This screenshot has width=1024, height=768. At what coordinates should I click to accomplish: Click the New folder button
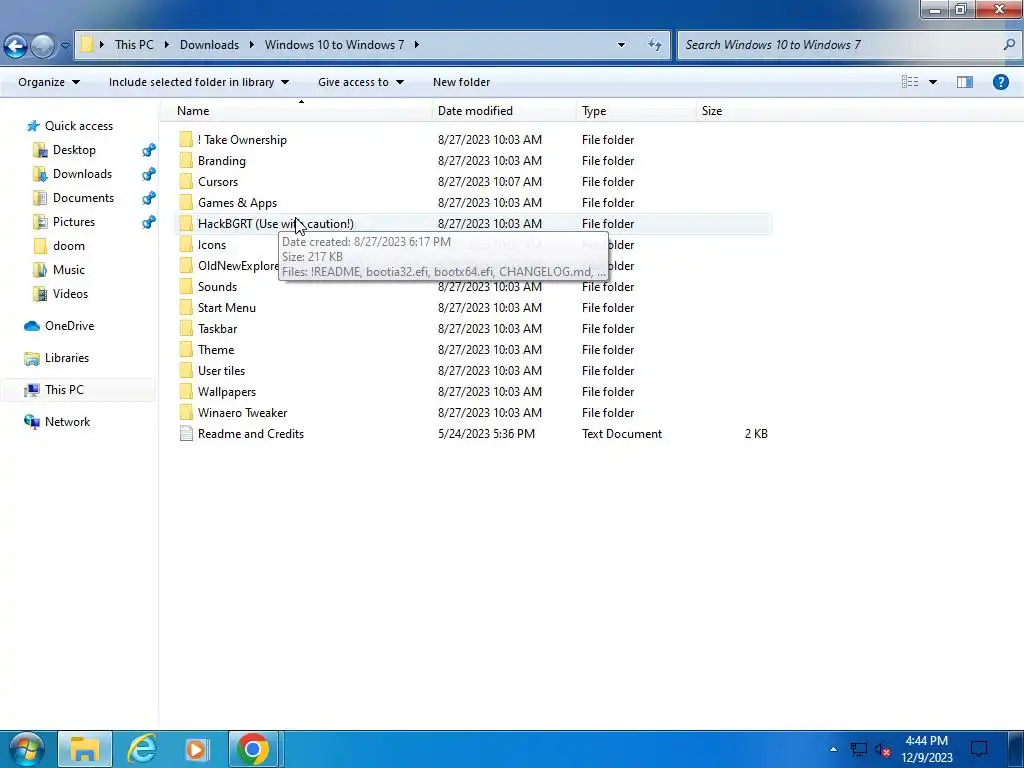(461, 82)
